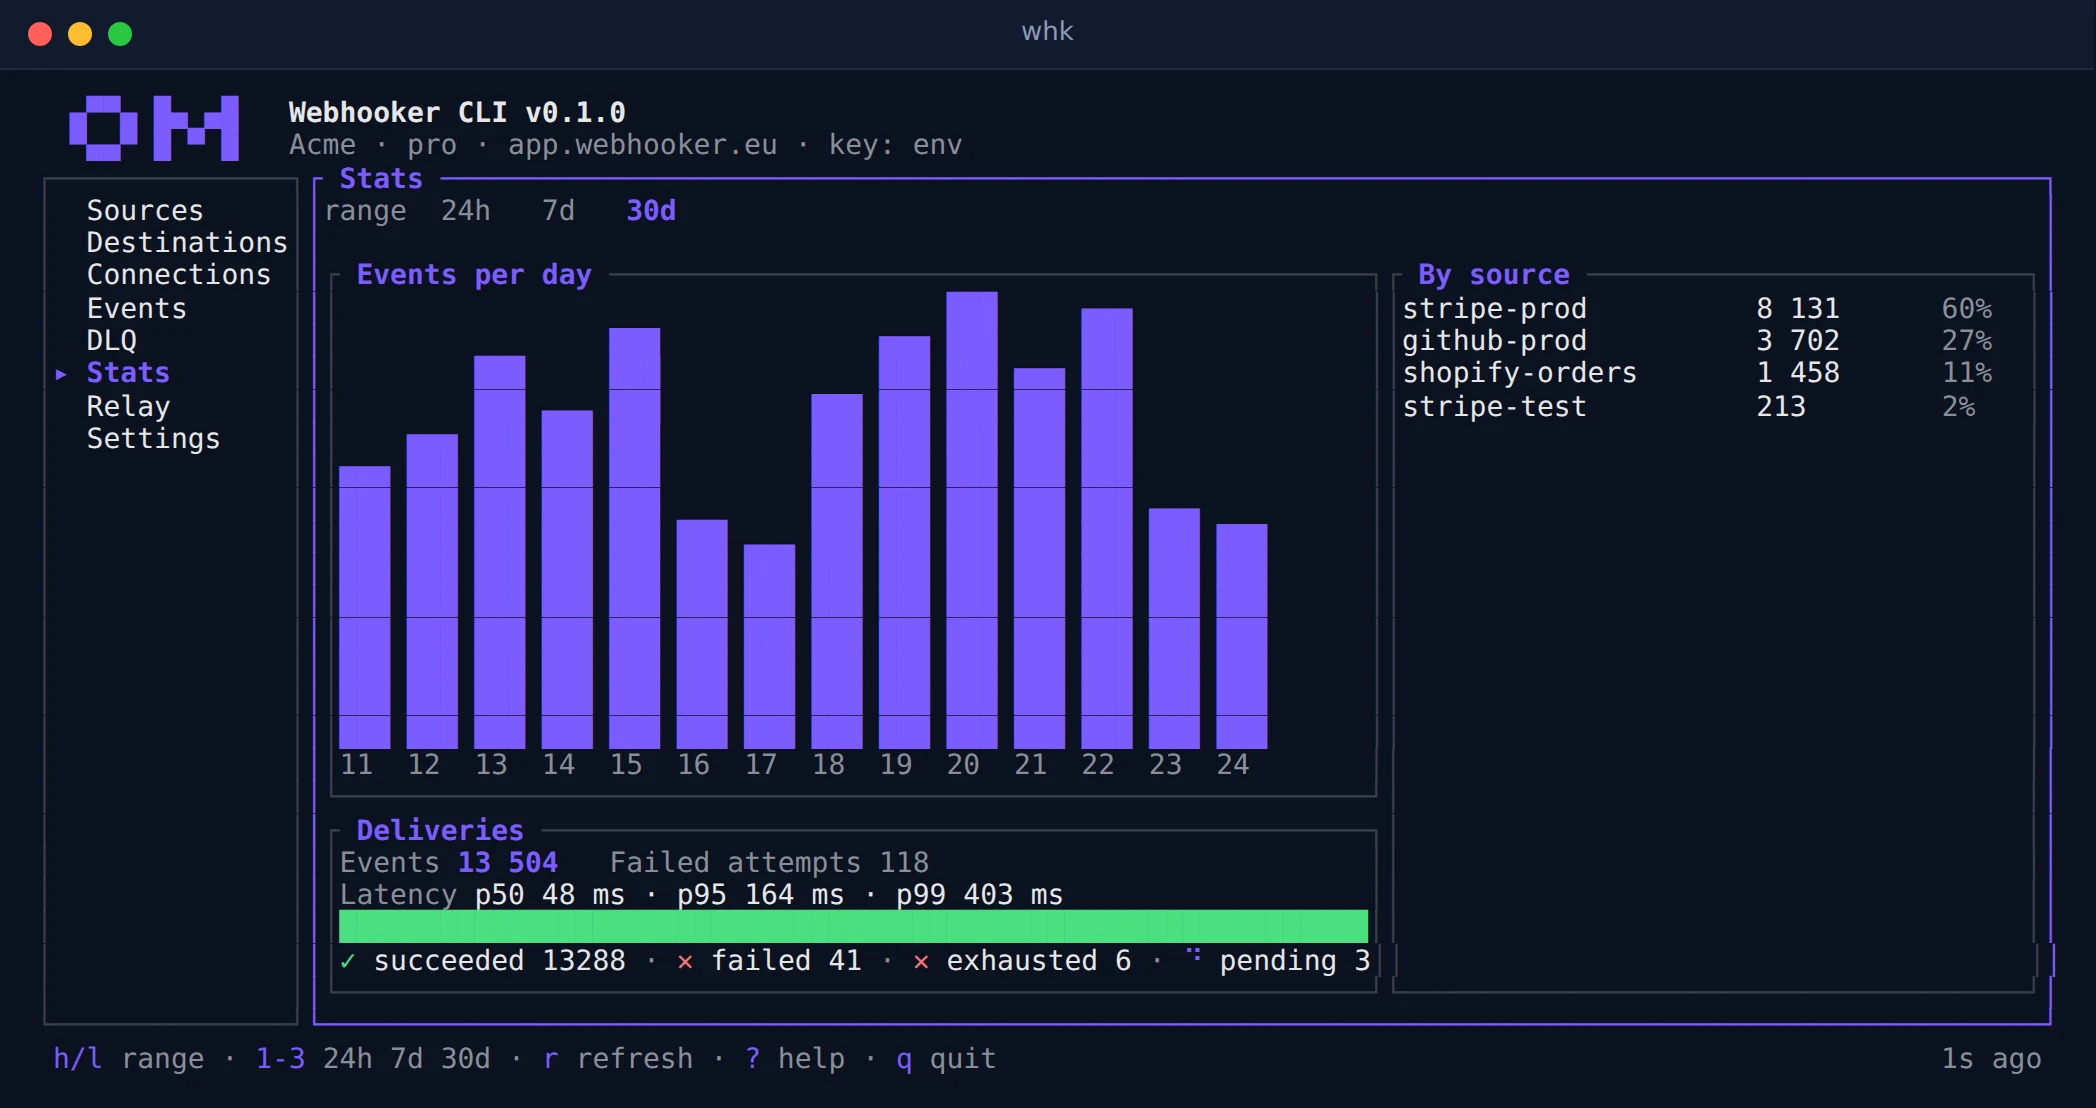Open the Events section
The image size is (2096, 1108).
[137, 308]
